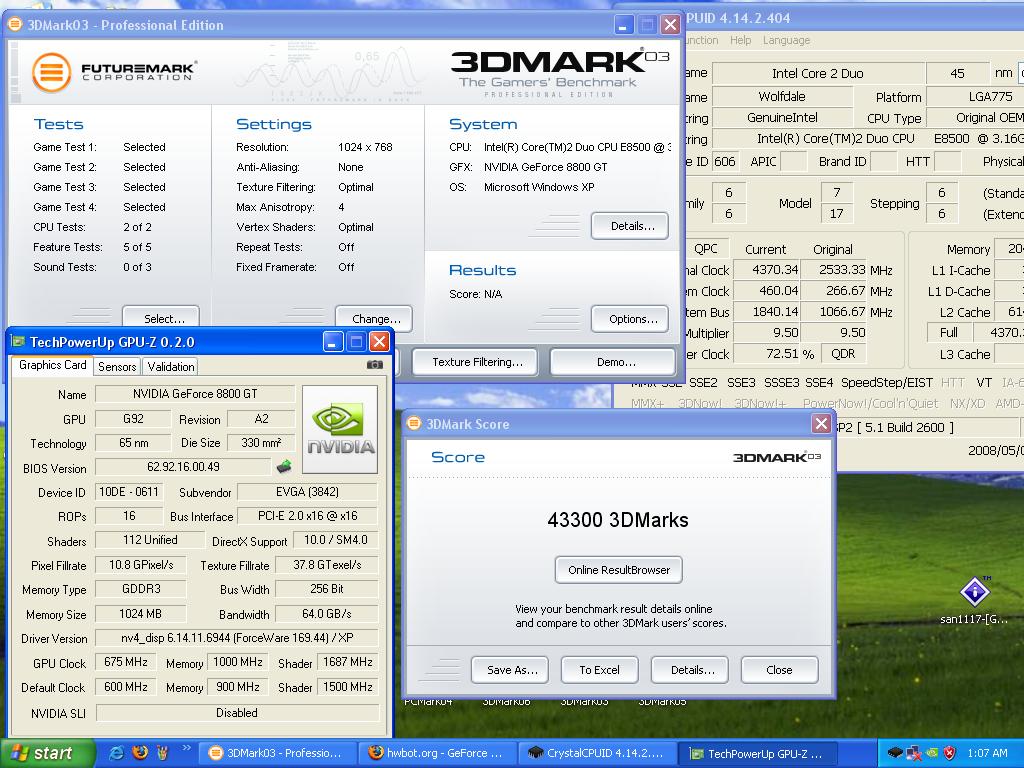Click the third Quick Launch icon

[x=163, y=753]
